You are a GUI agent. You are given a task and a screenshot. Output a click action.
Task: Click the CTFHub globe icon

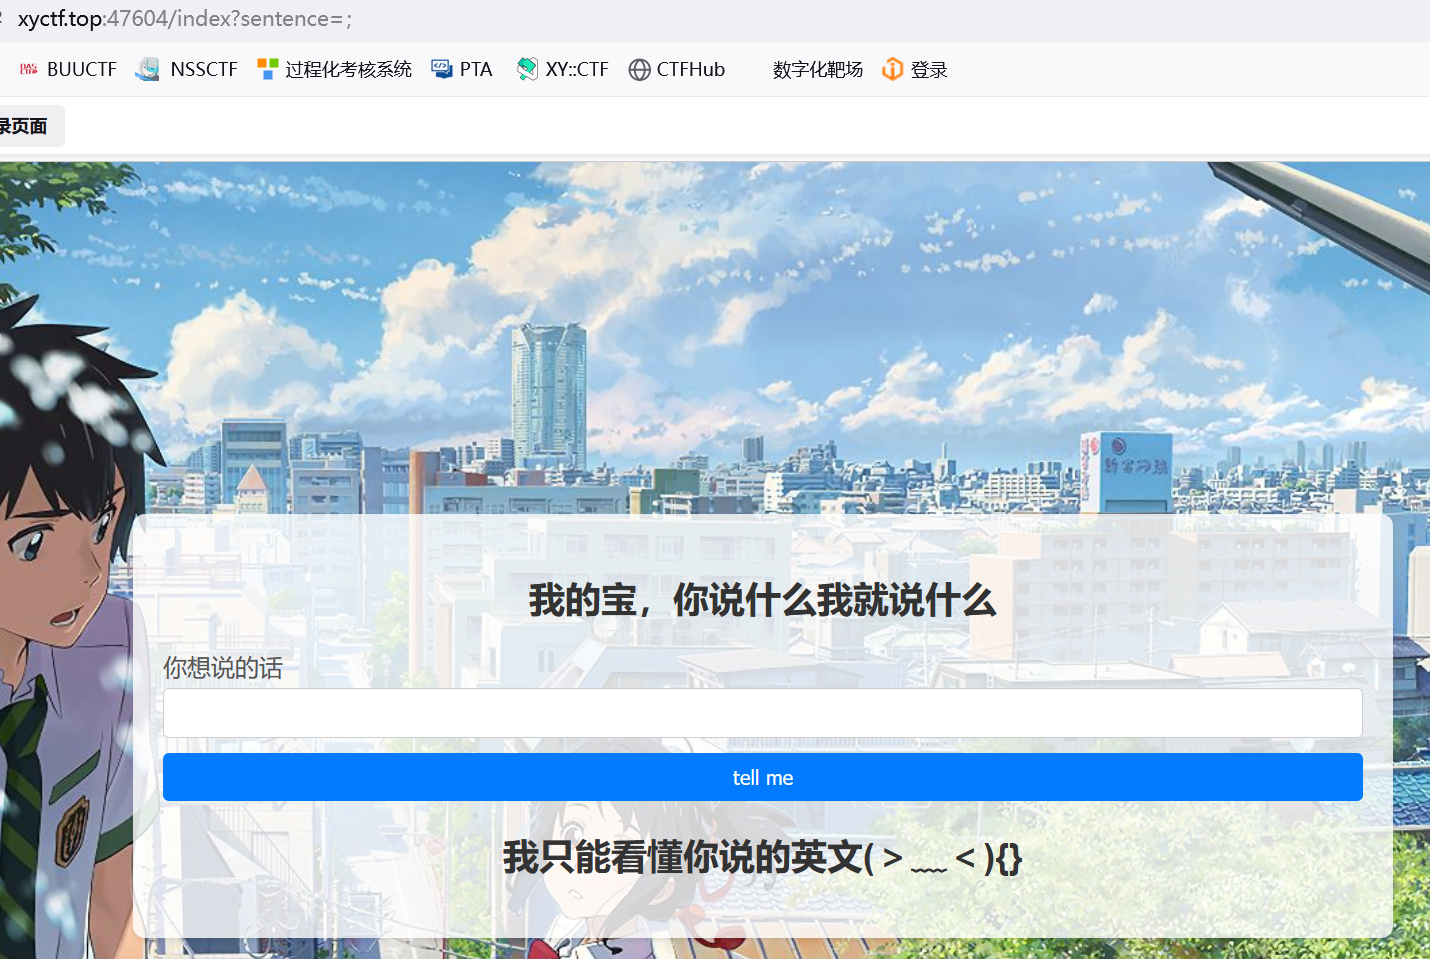[639, 69]
